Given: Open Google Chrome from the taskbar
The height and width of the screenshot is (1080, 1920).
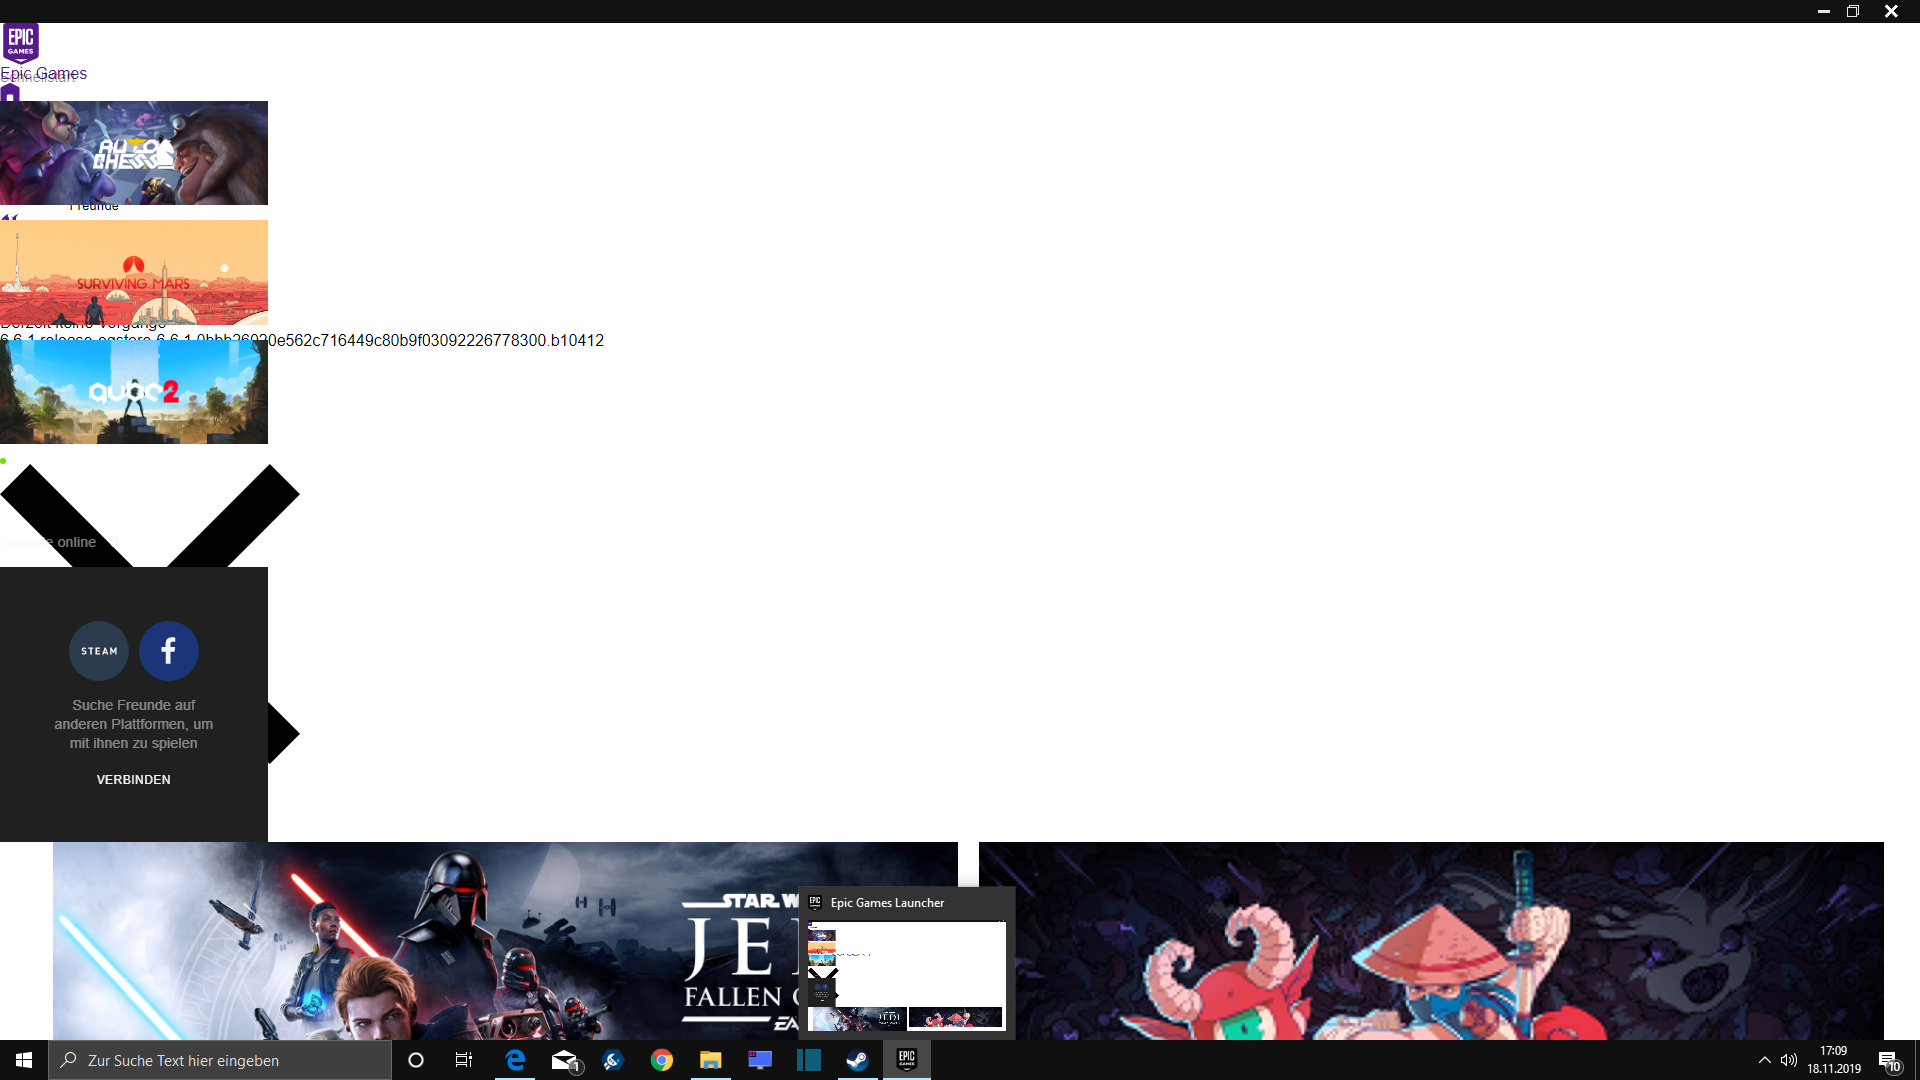Looking at the screenshot, I should (x=661, y=1060).
